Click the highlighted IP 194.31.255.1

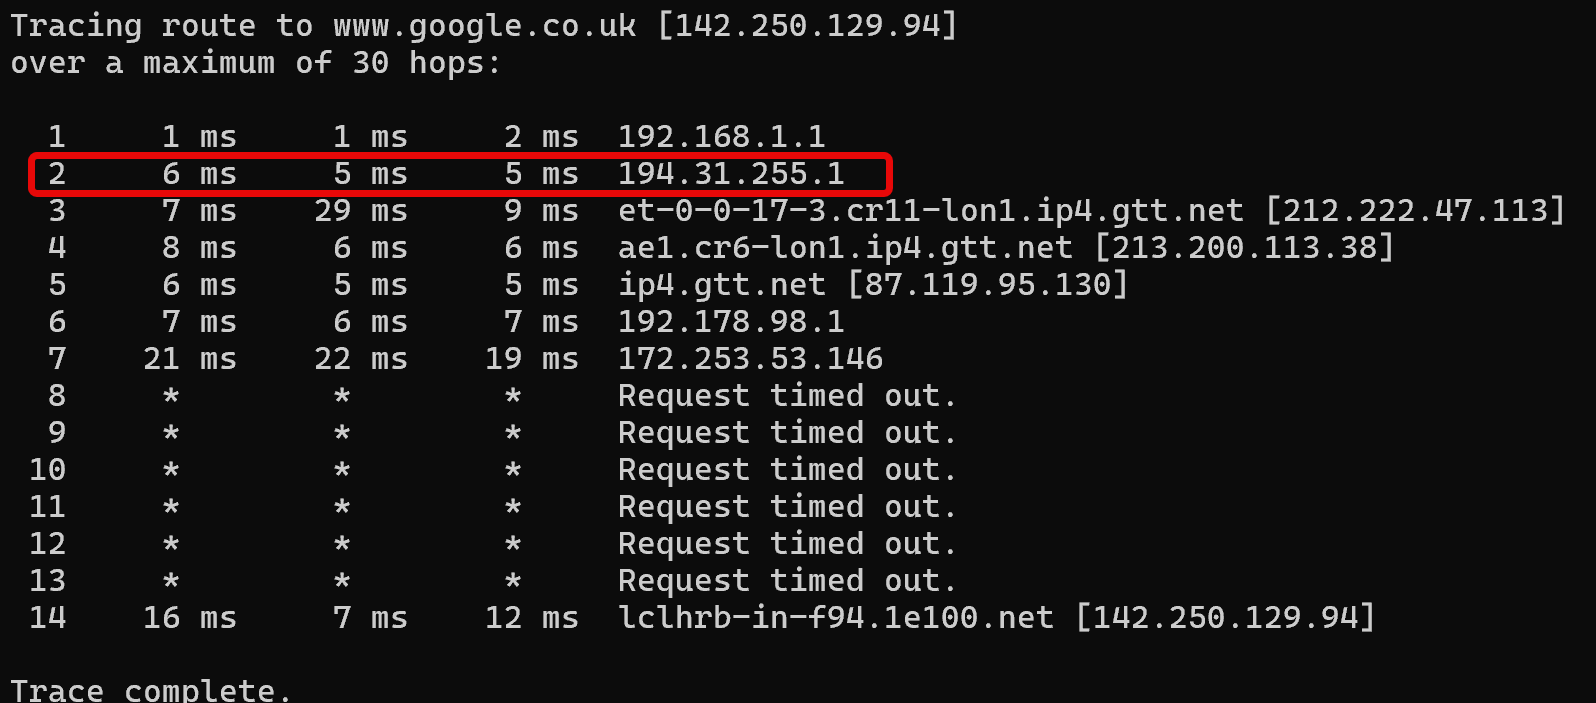click(731, 173)
